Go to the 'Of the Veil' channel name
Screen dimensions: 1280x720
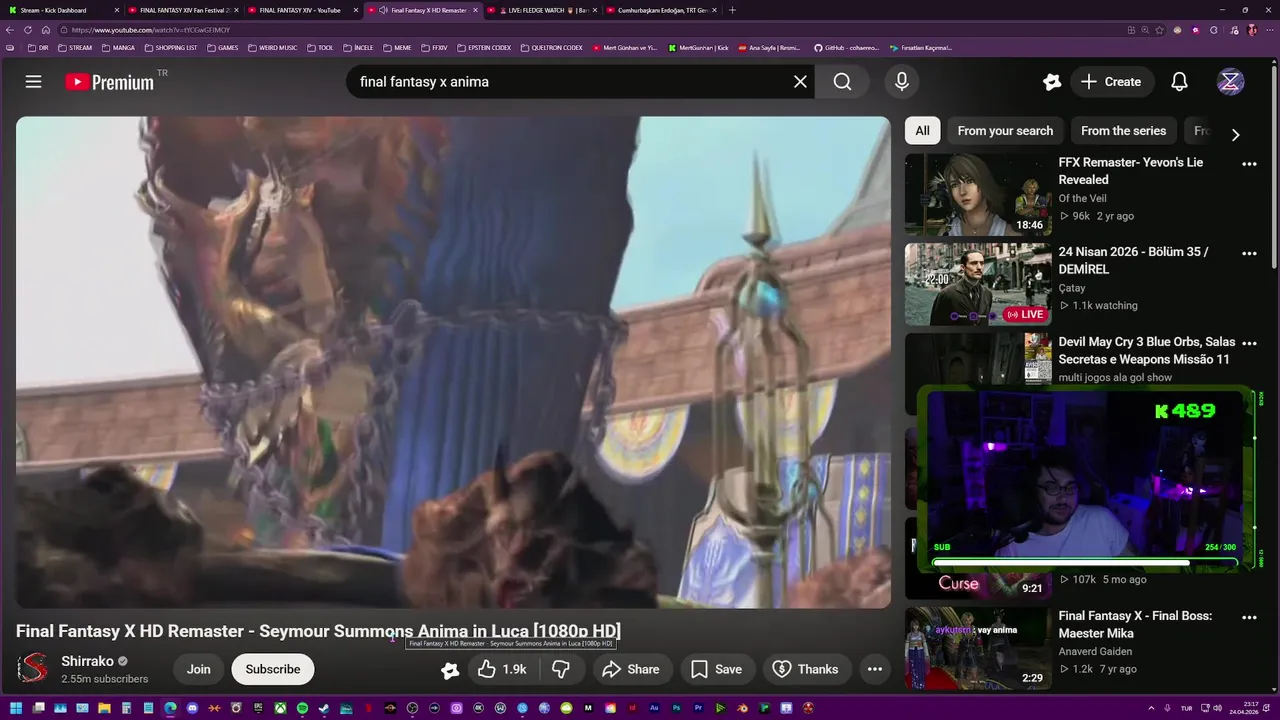pos(1082,198)
